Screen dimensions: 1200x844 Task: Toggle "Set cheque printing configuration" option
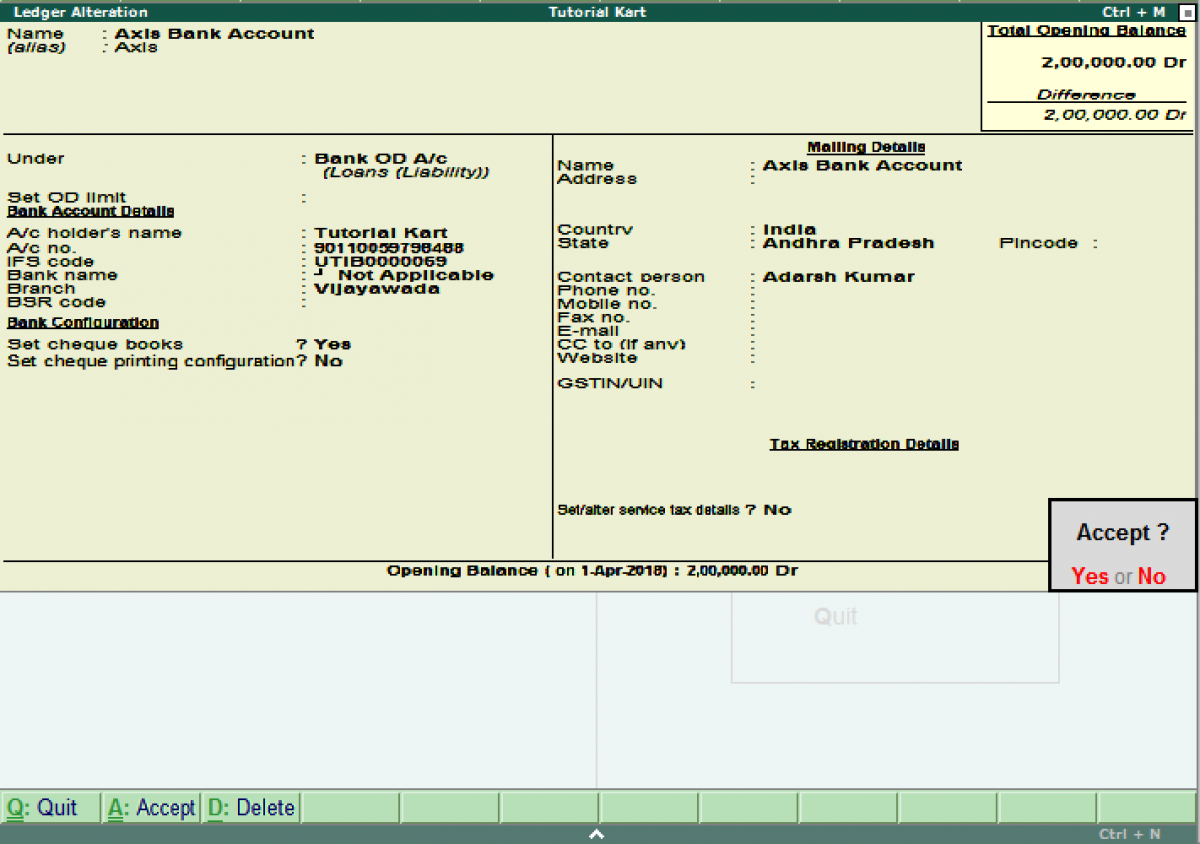[x=327, y=361]
